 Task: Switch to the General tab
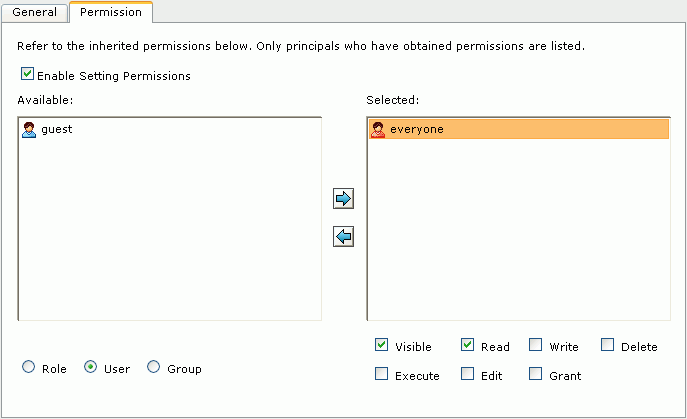coord(35,12)
